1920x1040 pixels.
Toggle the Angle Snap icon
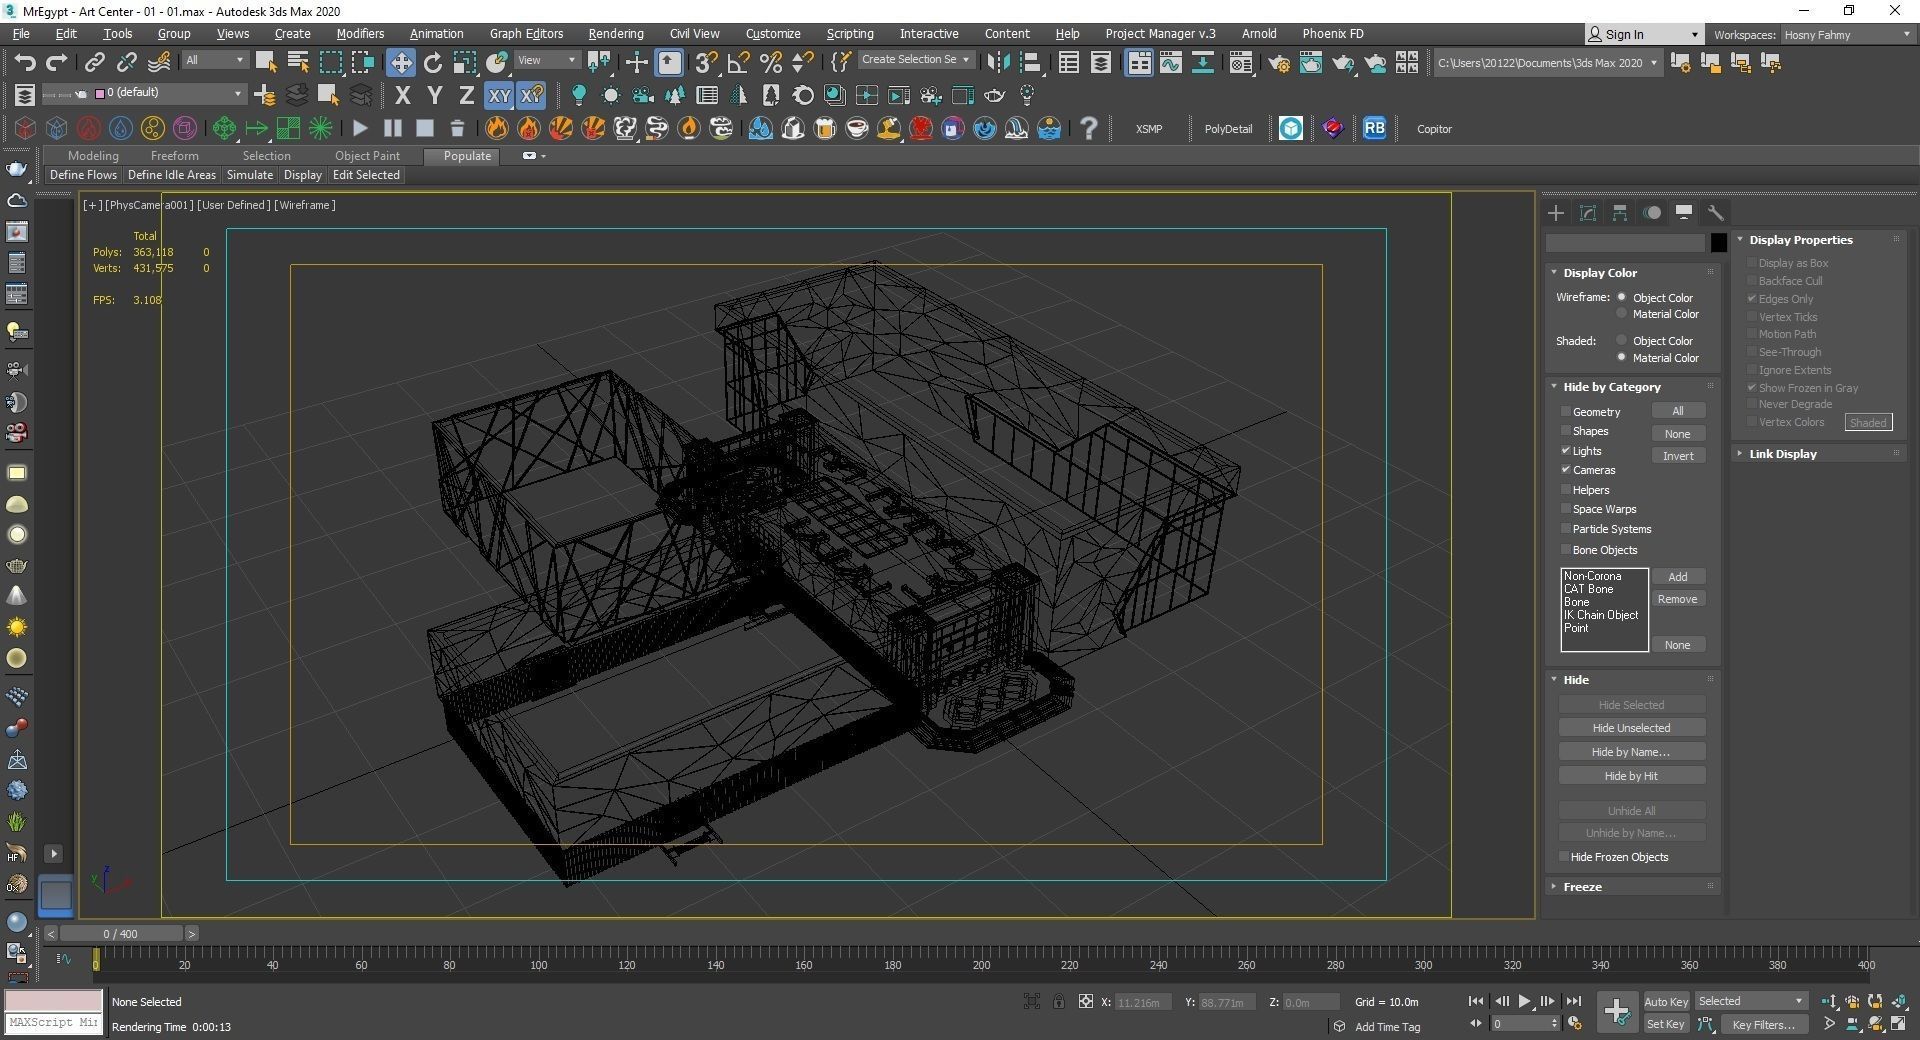click(738, 63)
